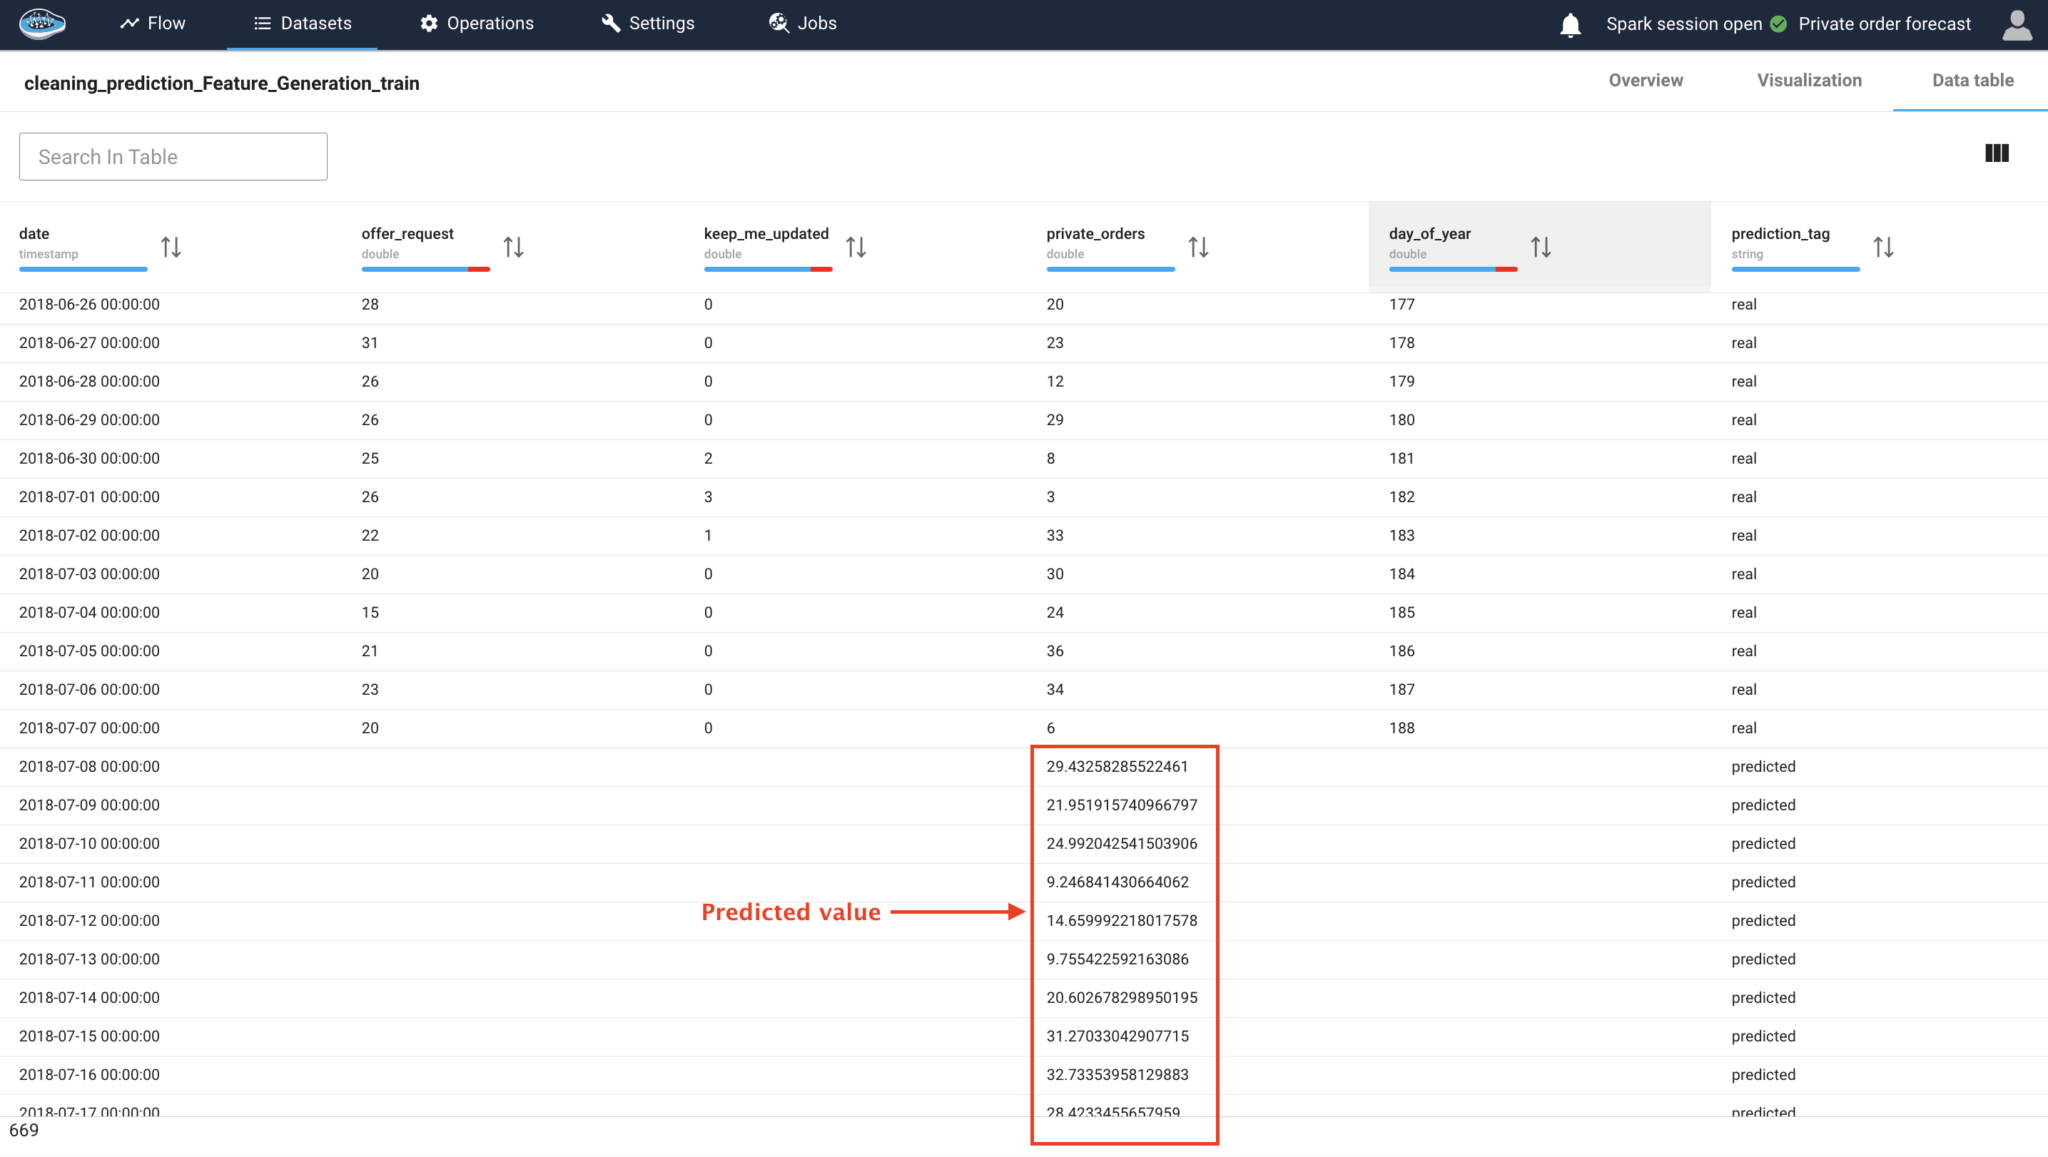The height and width of the screenshot is (1157, 2048).
Task: Click the Search In Table field
Action: coord(172,156)
